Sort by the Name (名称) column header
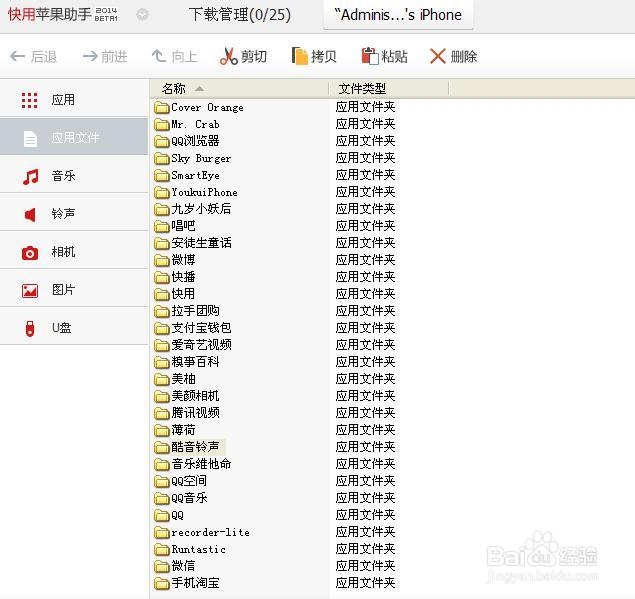This screenshot has width=635, height=599. coord(239,88)
